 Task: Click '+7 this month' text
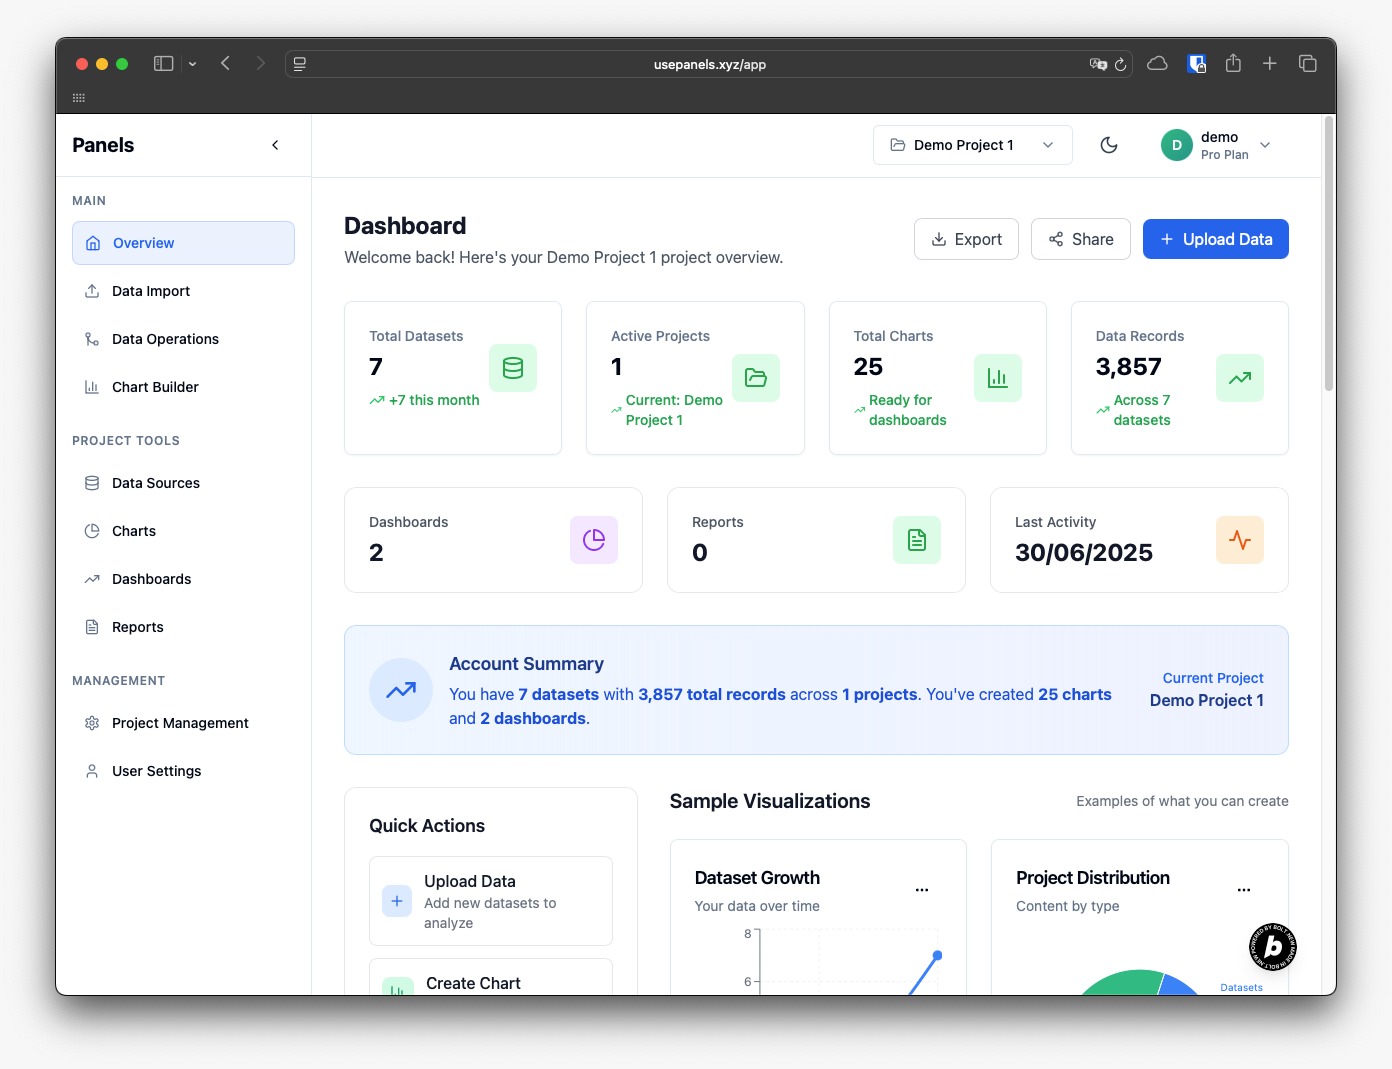pyautogui.click(x=434, y=400)
